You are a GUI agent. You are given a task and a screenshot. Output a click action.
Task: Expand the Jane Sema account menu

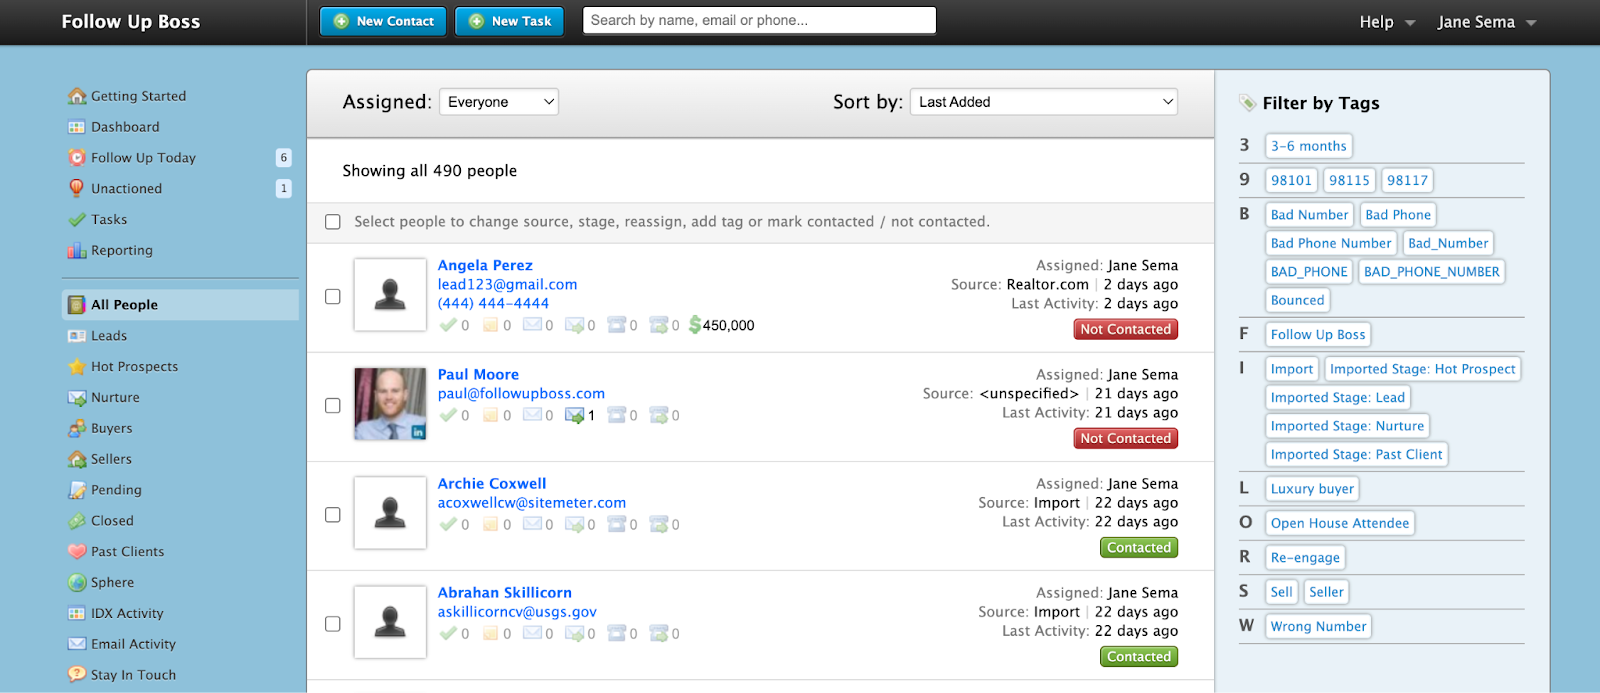[x=1487, y=22]
